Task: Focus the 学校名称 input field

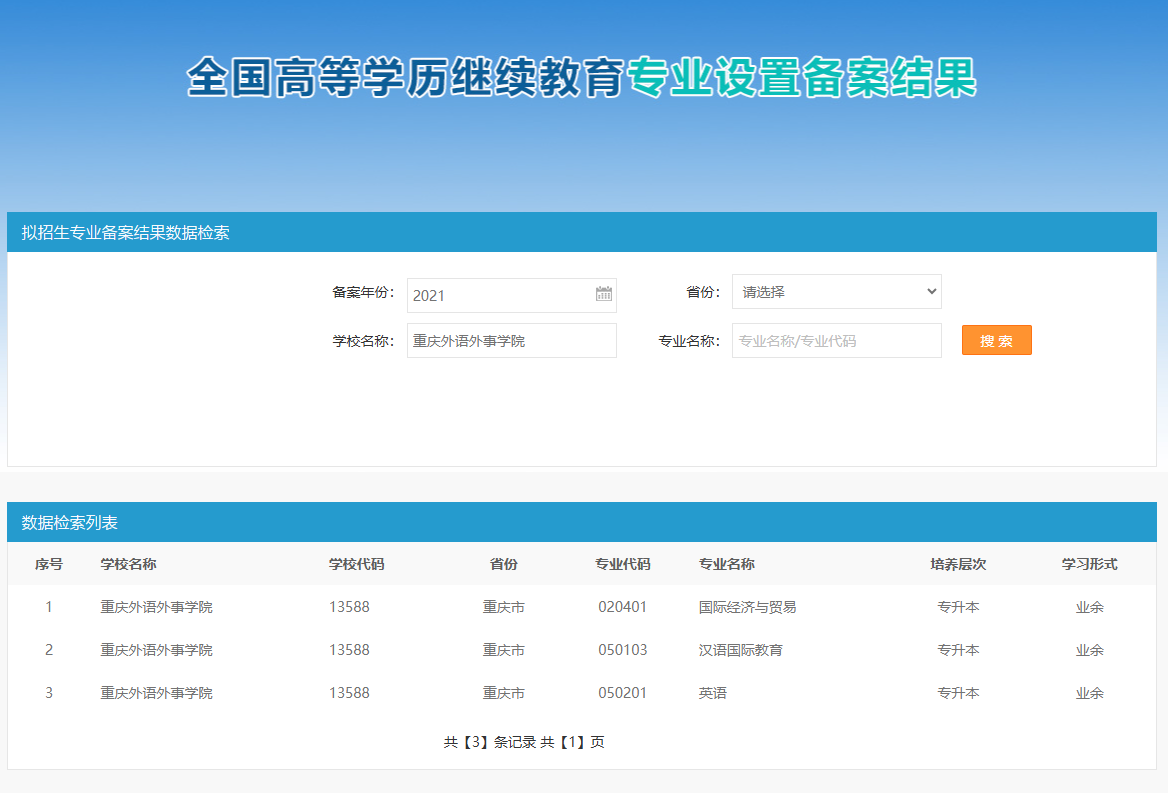Action: (x=511, y=340)
